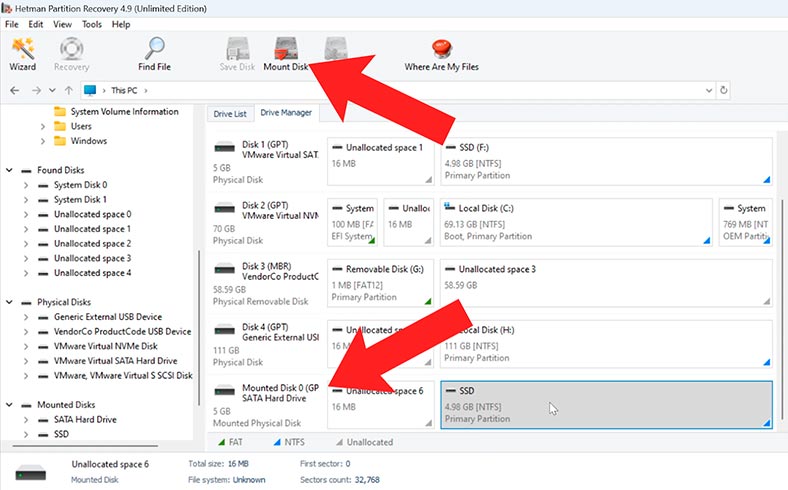The width and height of the screenshot is (788, 490).
Task: Refresh the address bar location
Action: point(723,90)
